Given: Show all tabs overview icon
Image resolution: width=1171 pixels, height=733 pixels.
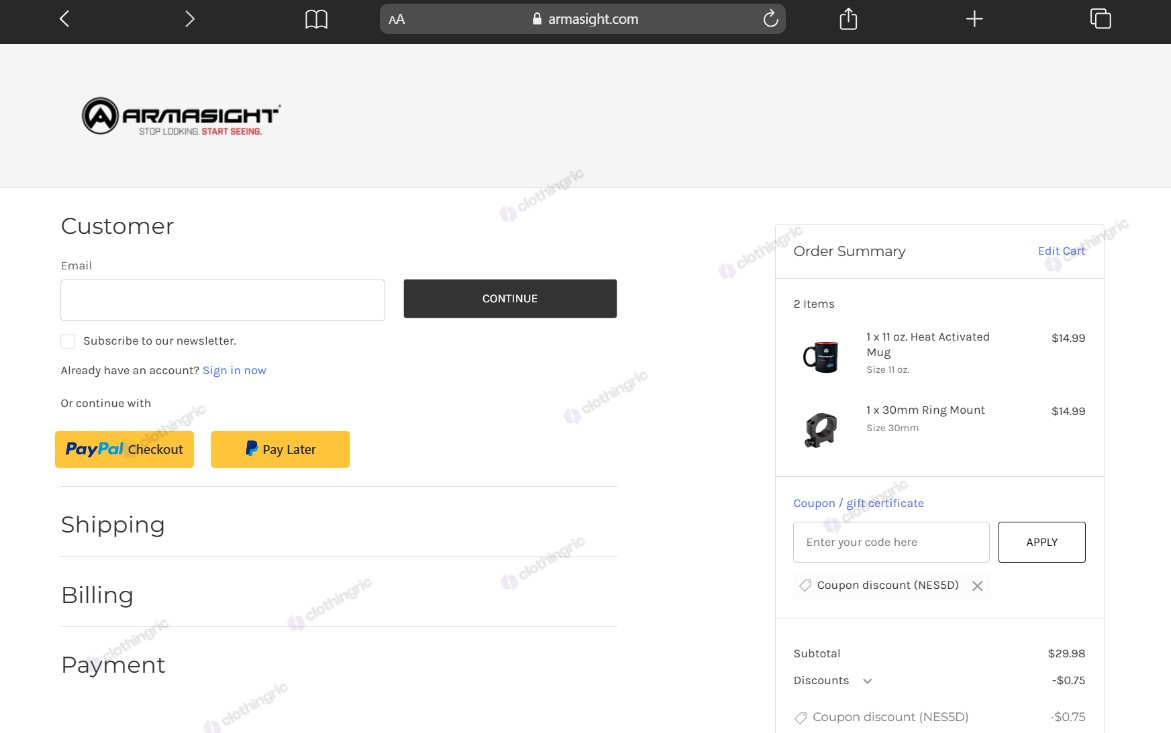Looking at the screenshot, I should (1100, 19).
